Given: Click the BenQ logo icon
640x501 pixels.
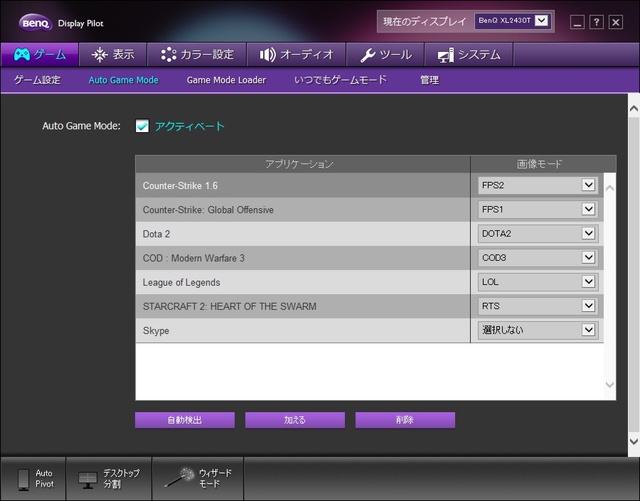Looking at the screenshot, I should point(36,23).
